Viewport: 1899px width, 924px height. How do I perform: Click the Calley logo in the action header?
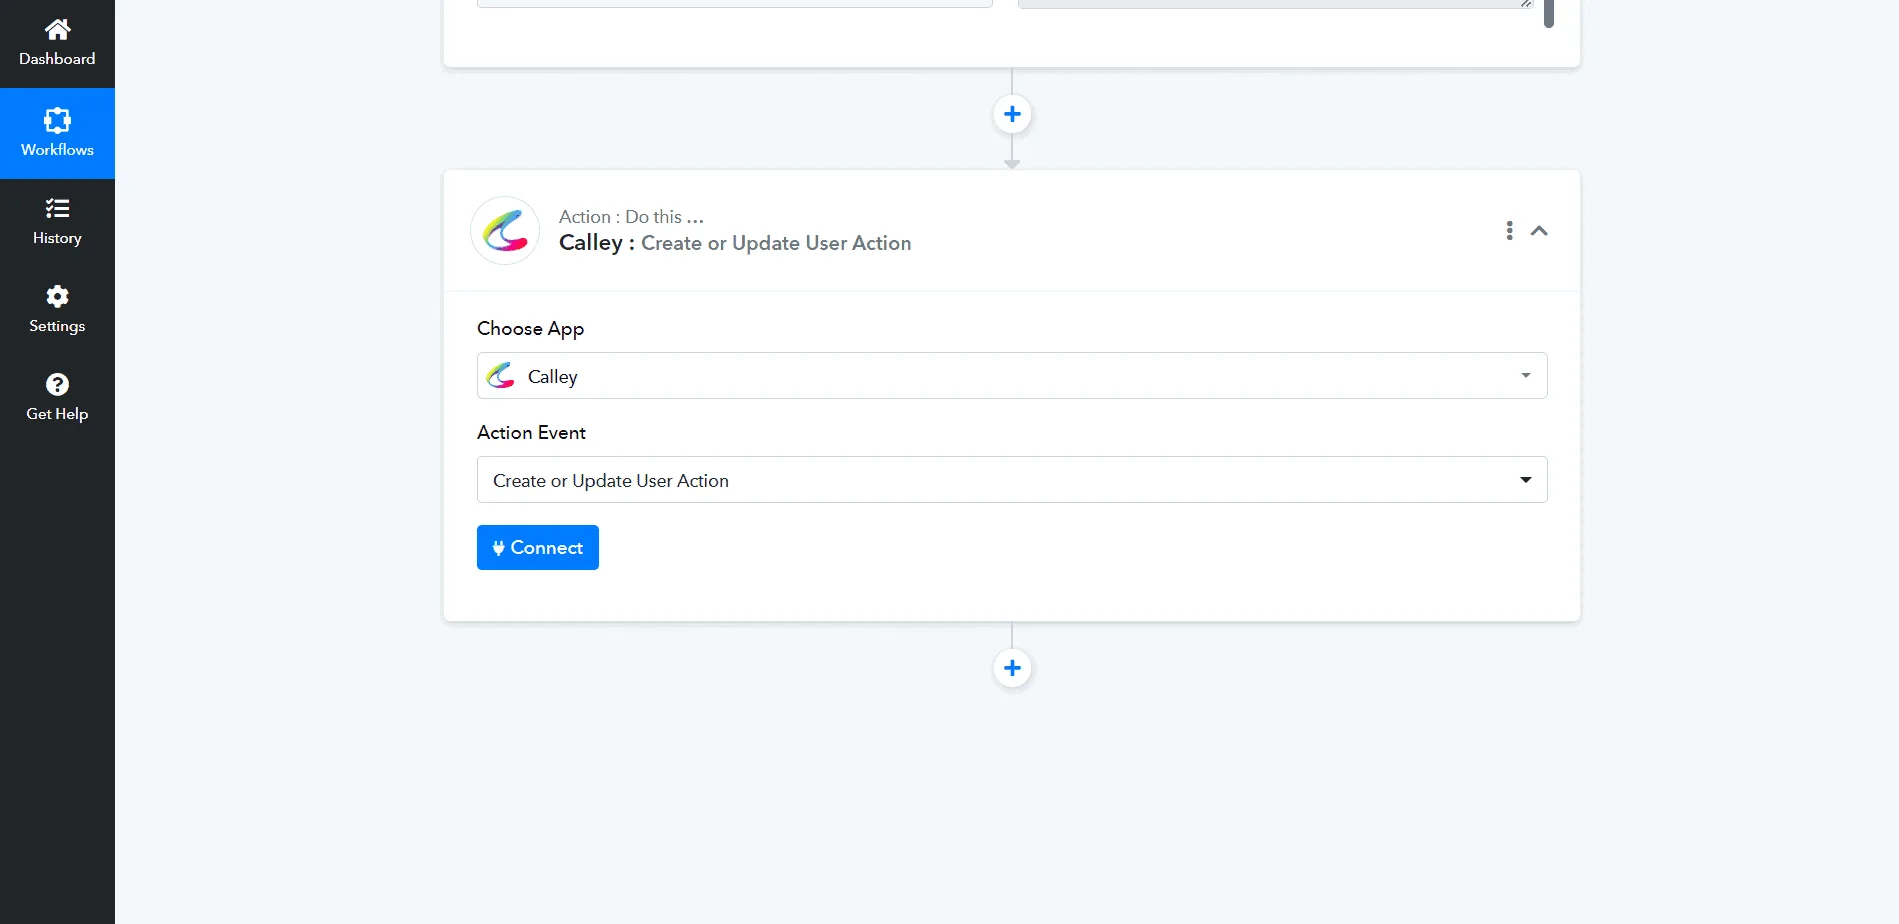(505, 231)
